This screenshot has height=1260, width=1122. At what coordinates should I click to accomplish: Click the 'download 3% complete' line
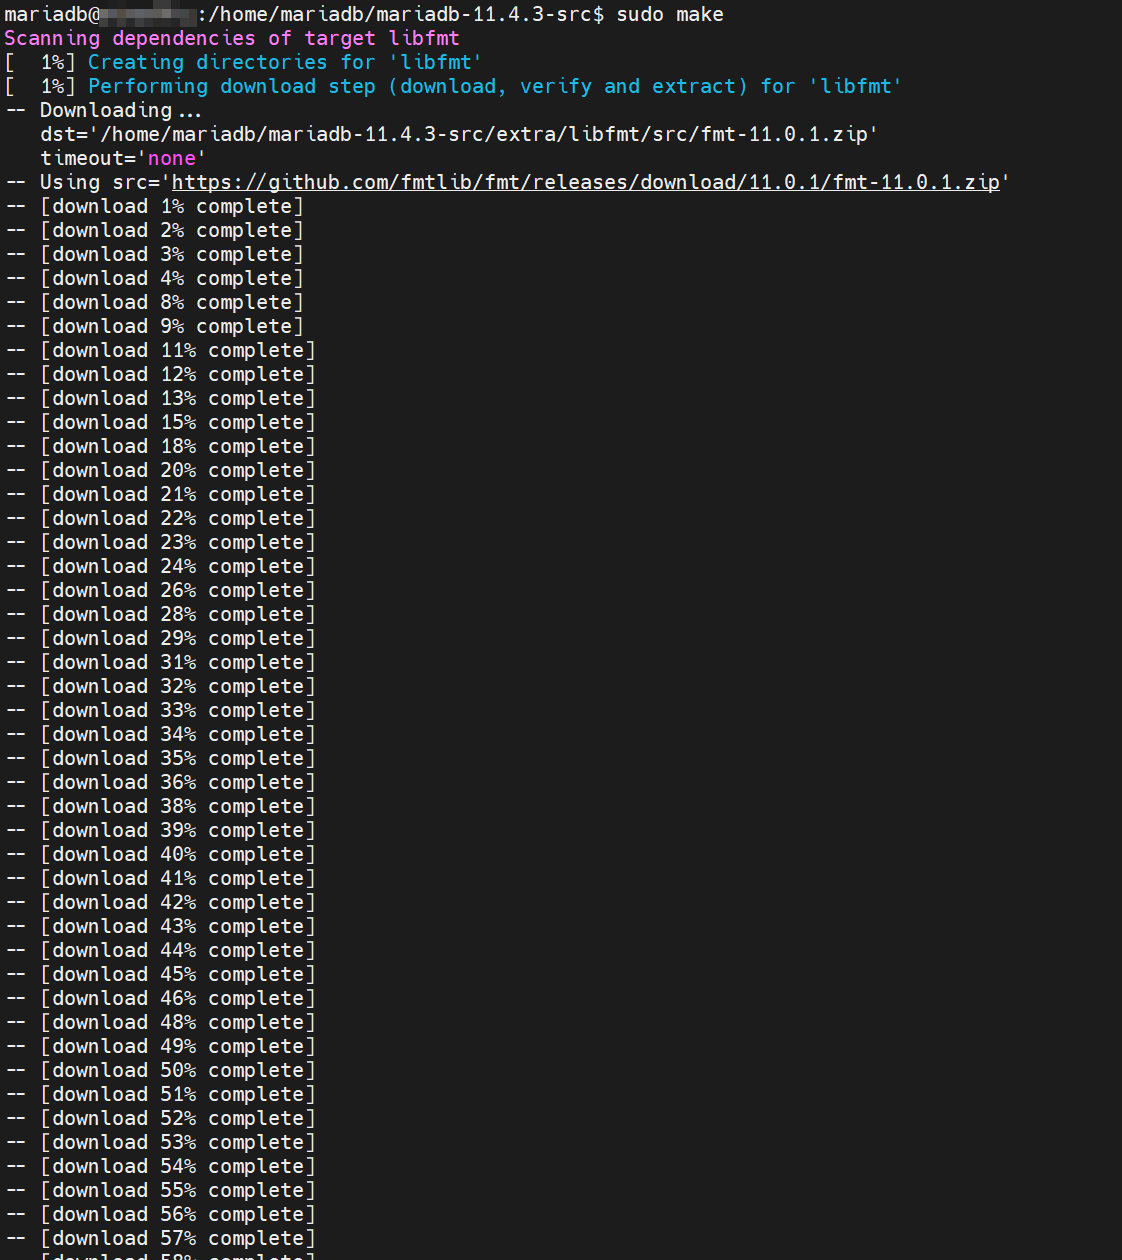(x=155, y=255)
